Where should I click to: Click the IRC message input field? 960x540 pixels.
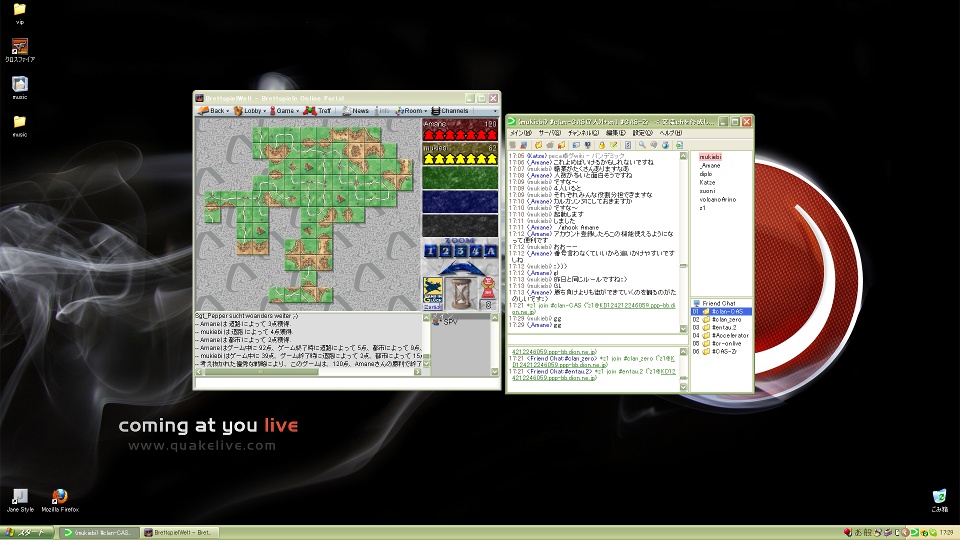pos(597,340)
